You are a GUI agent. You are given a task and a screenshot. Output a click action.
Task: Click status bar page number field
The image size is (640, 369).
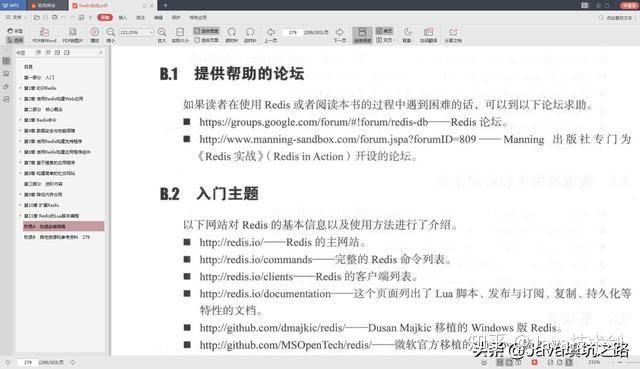[x=27, y=362]
